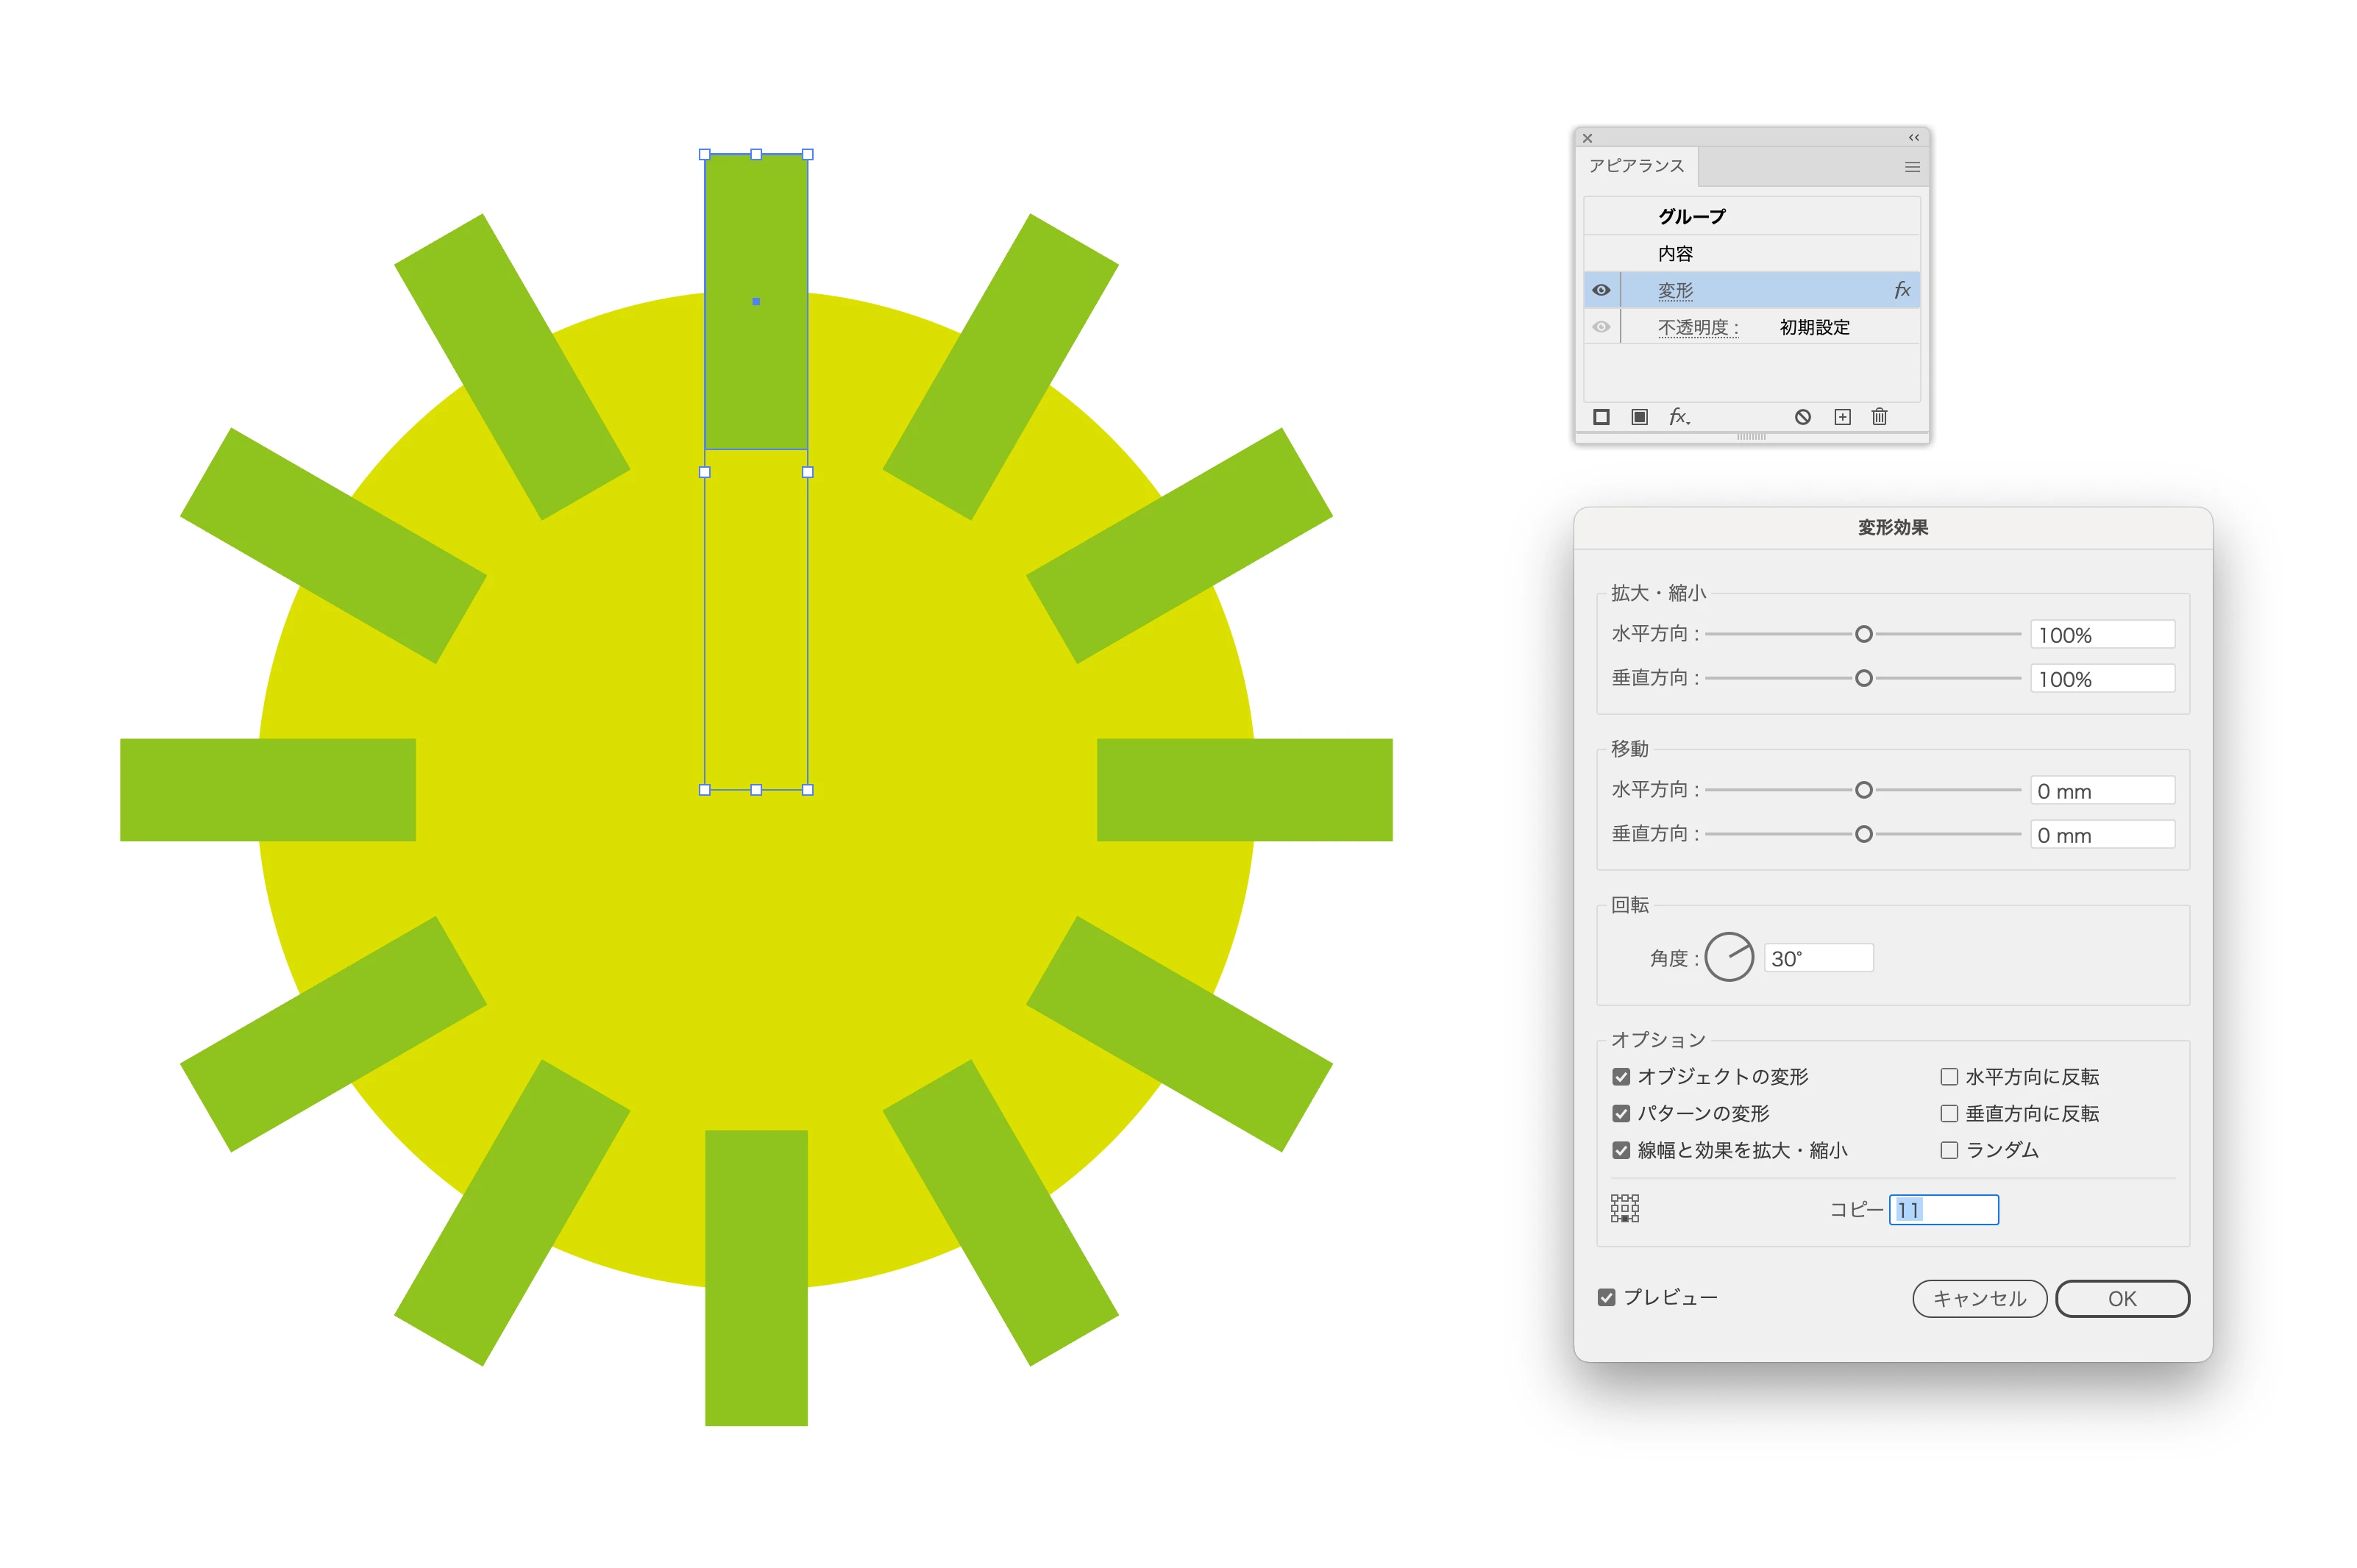Click the fx icon on 変形 row
Screen dimensions: 2357x1568
click(1901, 290)
